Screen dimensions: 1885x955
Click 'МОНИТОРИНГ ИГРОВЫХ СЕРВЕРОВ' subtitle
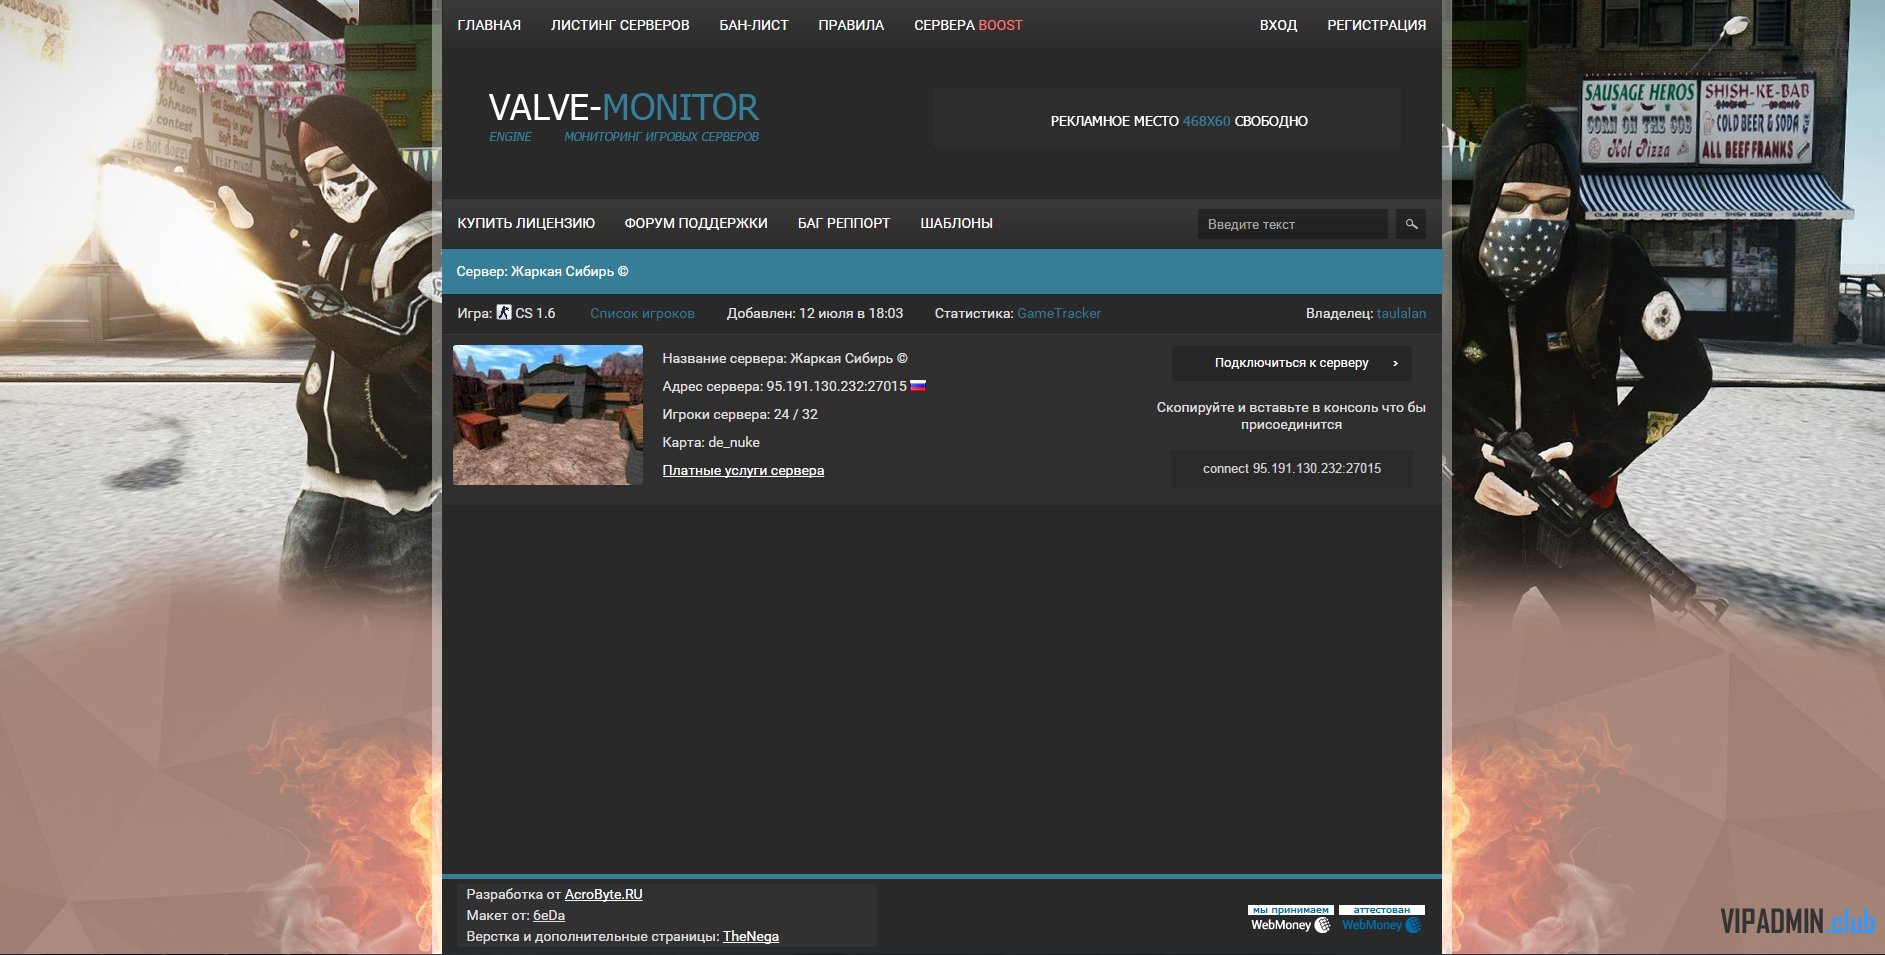coord(661,137)
